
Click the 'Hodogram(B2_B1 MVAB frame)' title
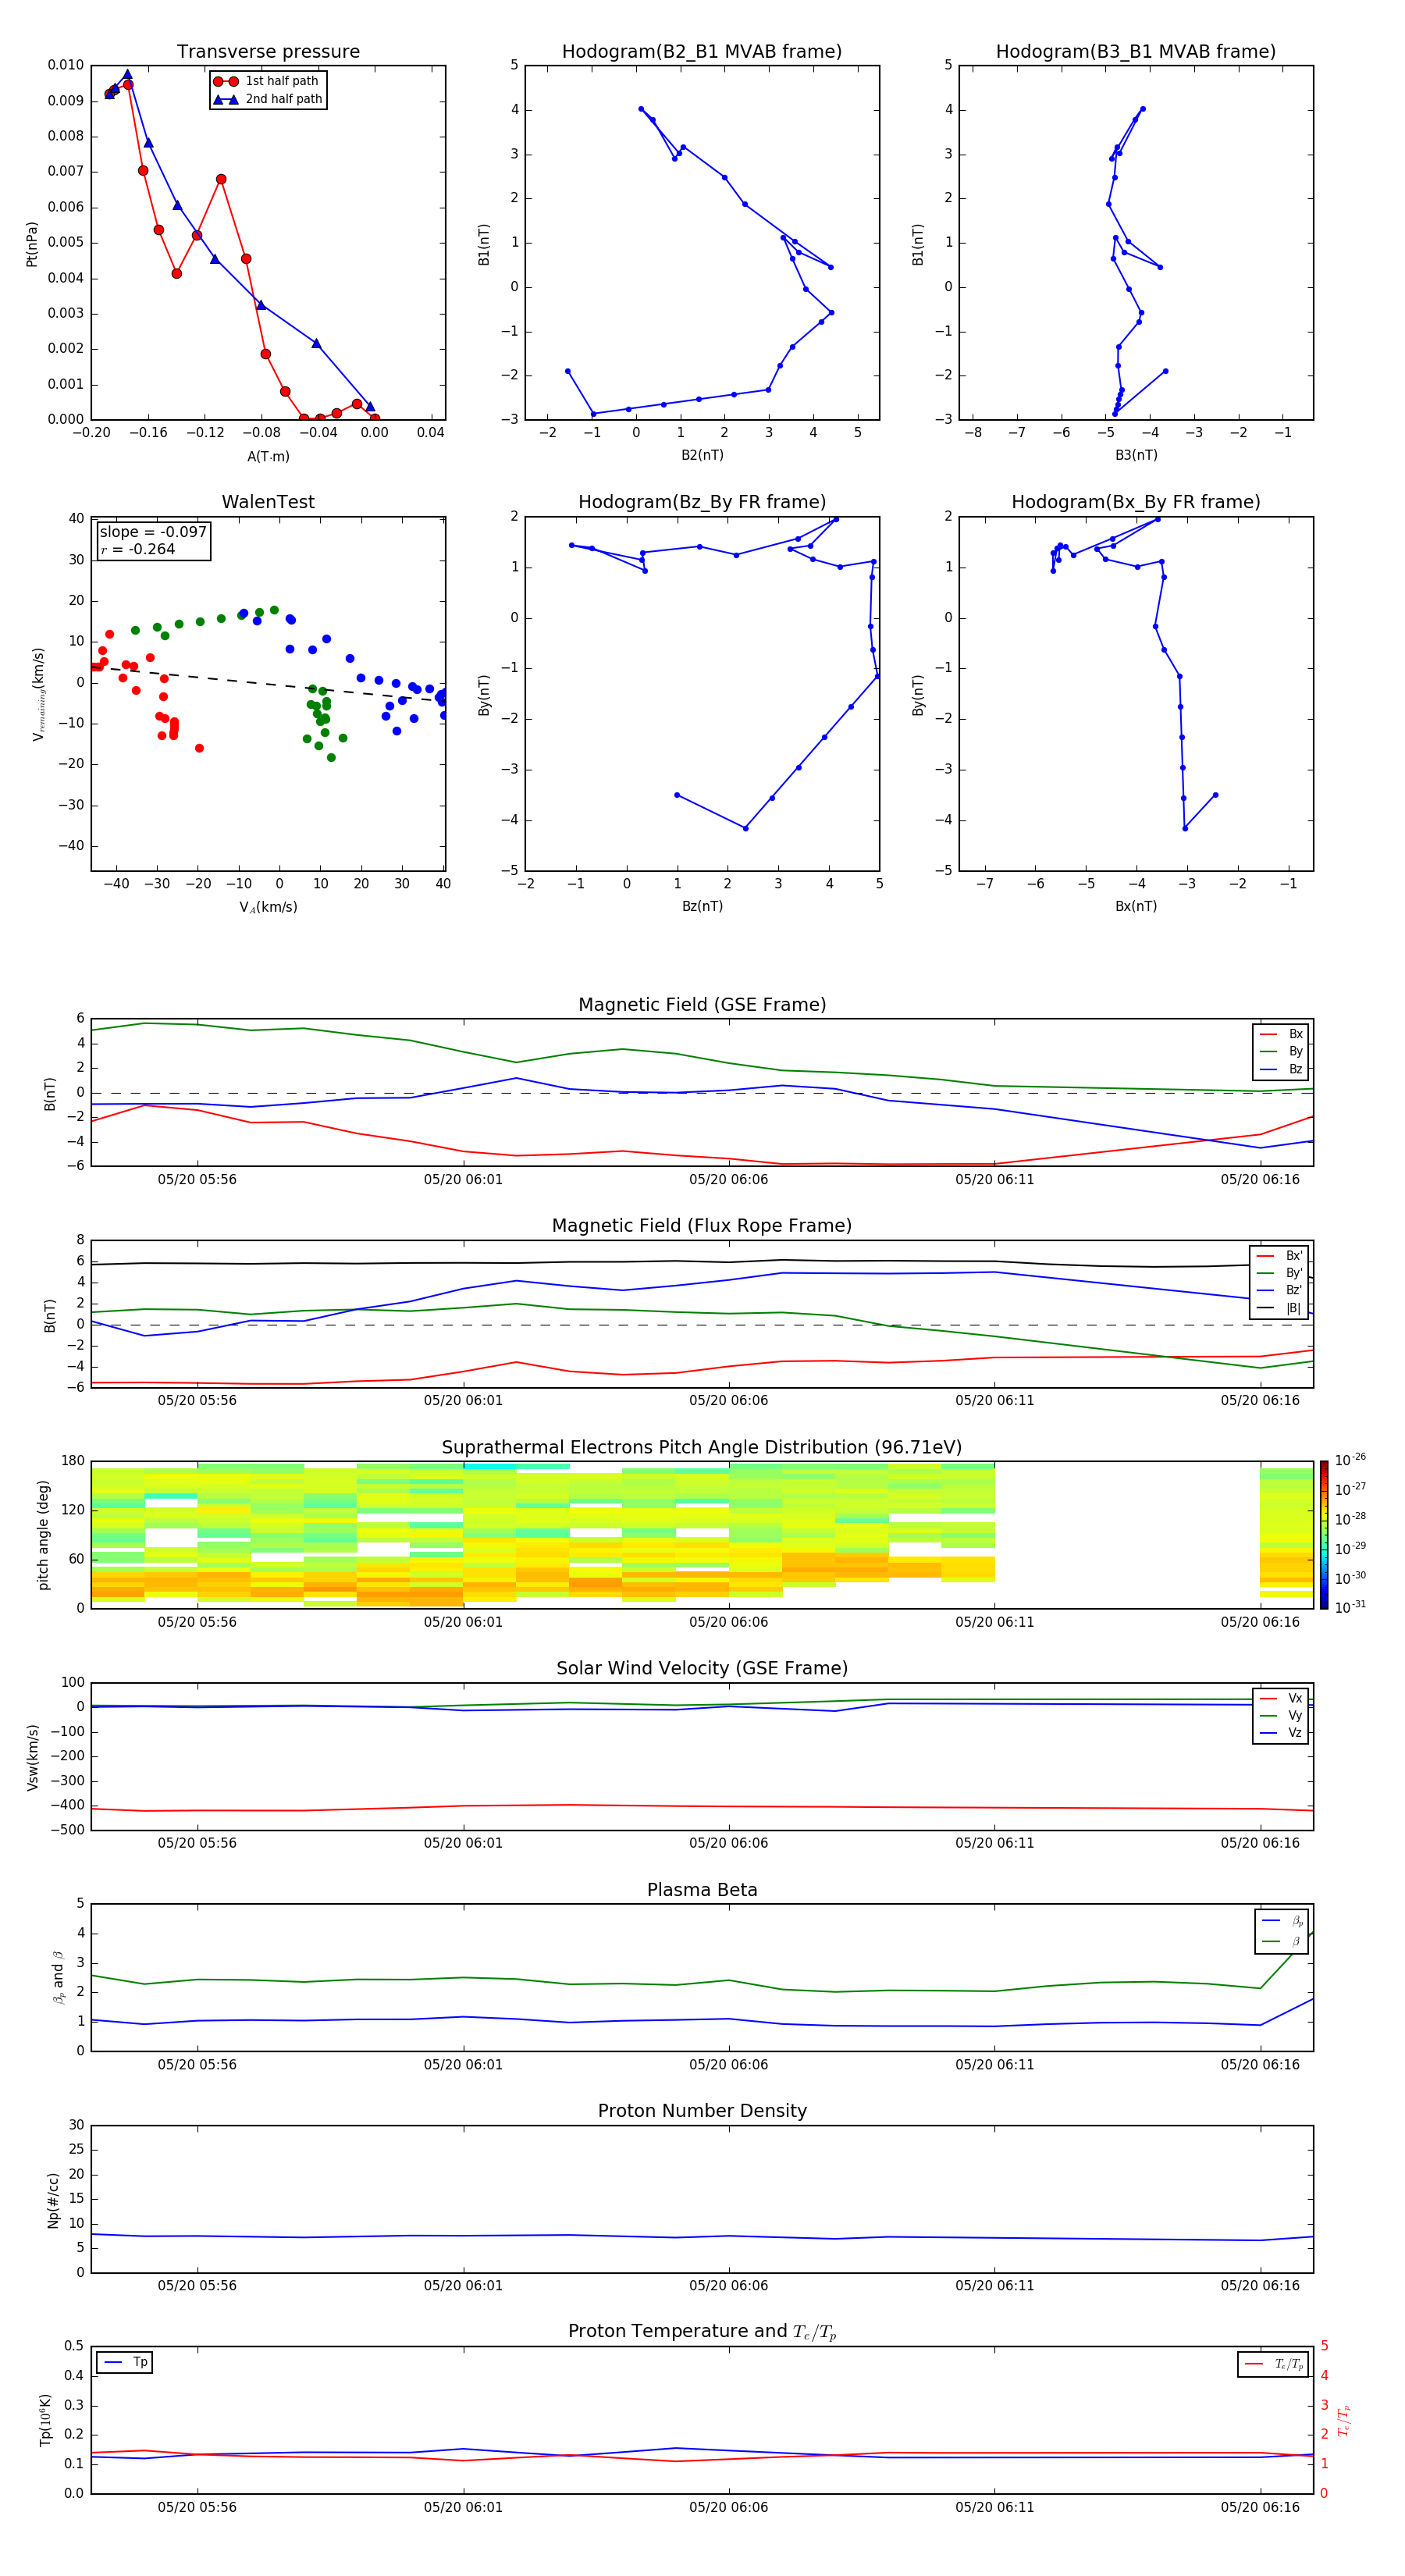pos(702,52)
